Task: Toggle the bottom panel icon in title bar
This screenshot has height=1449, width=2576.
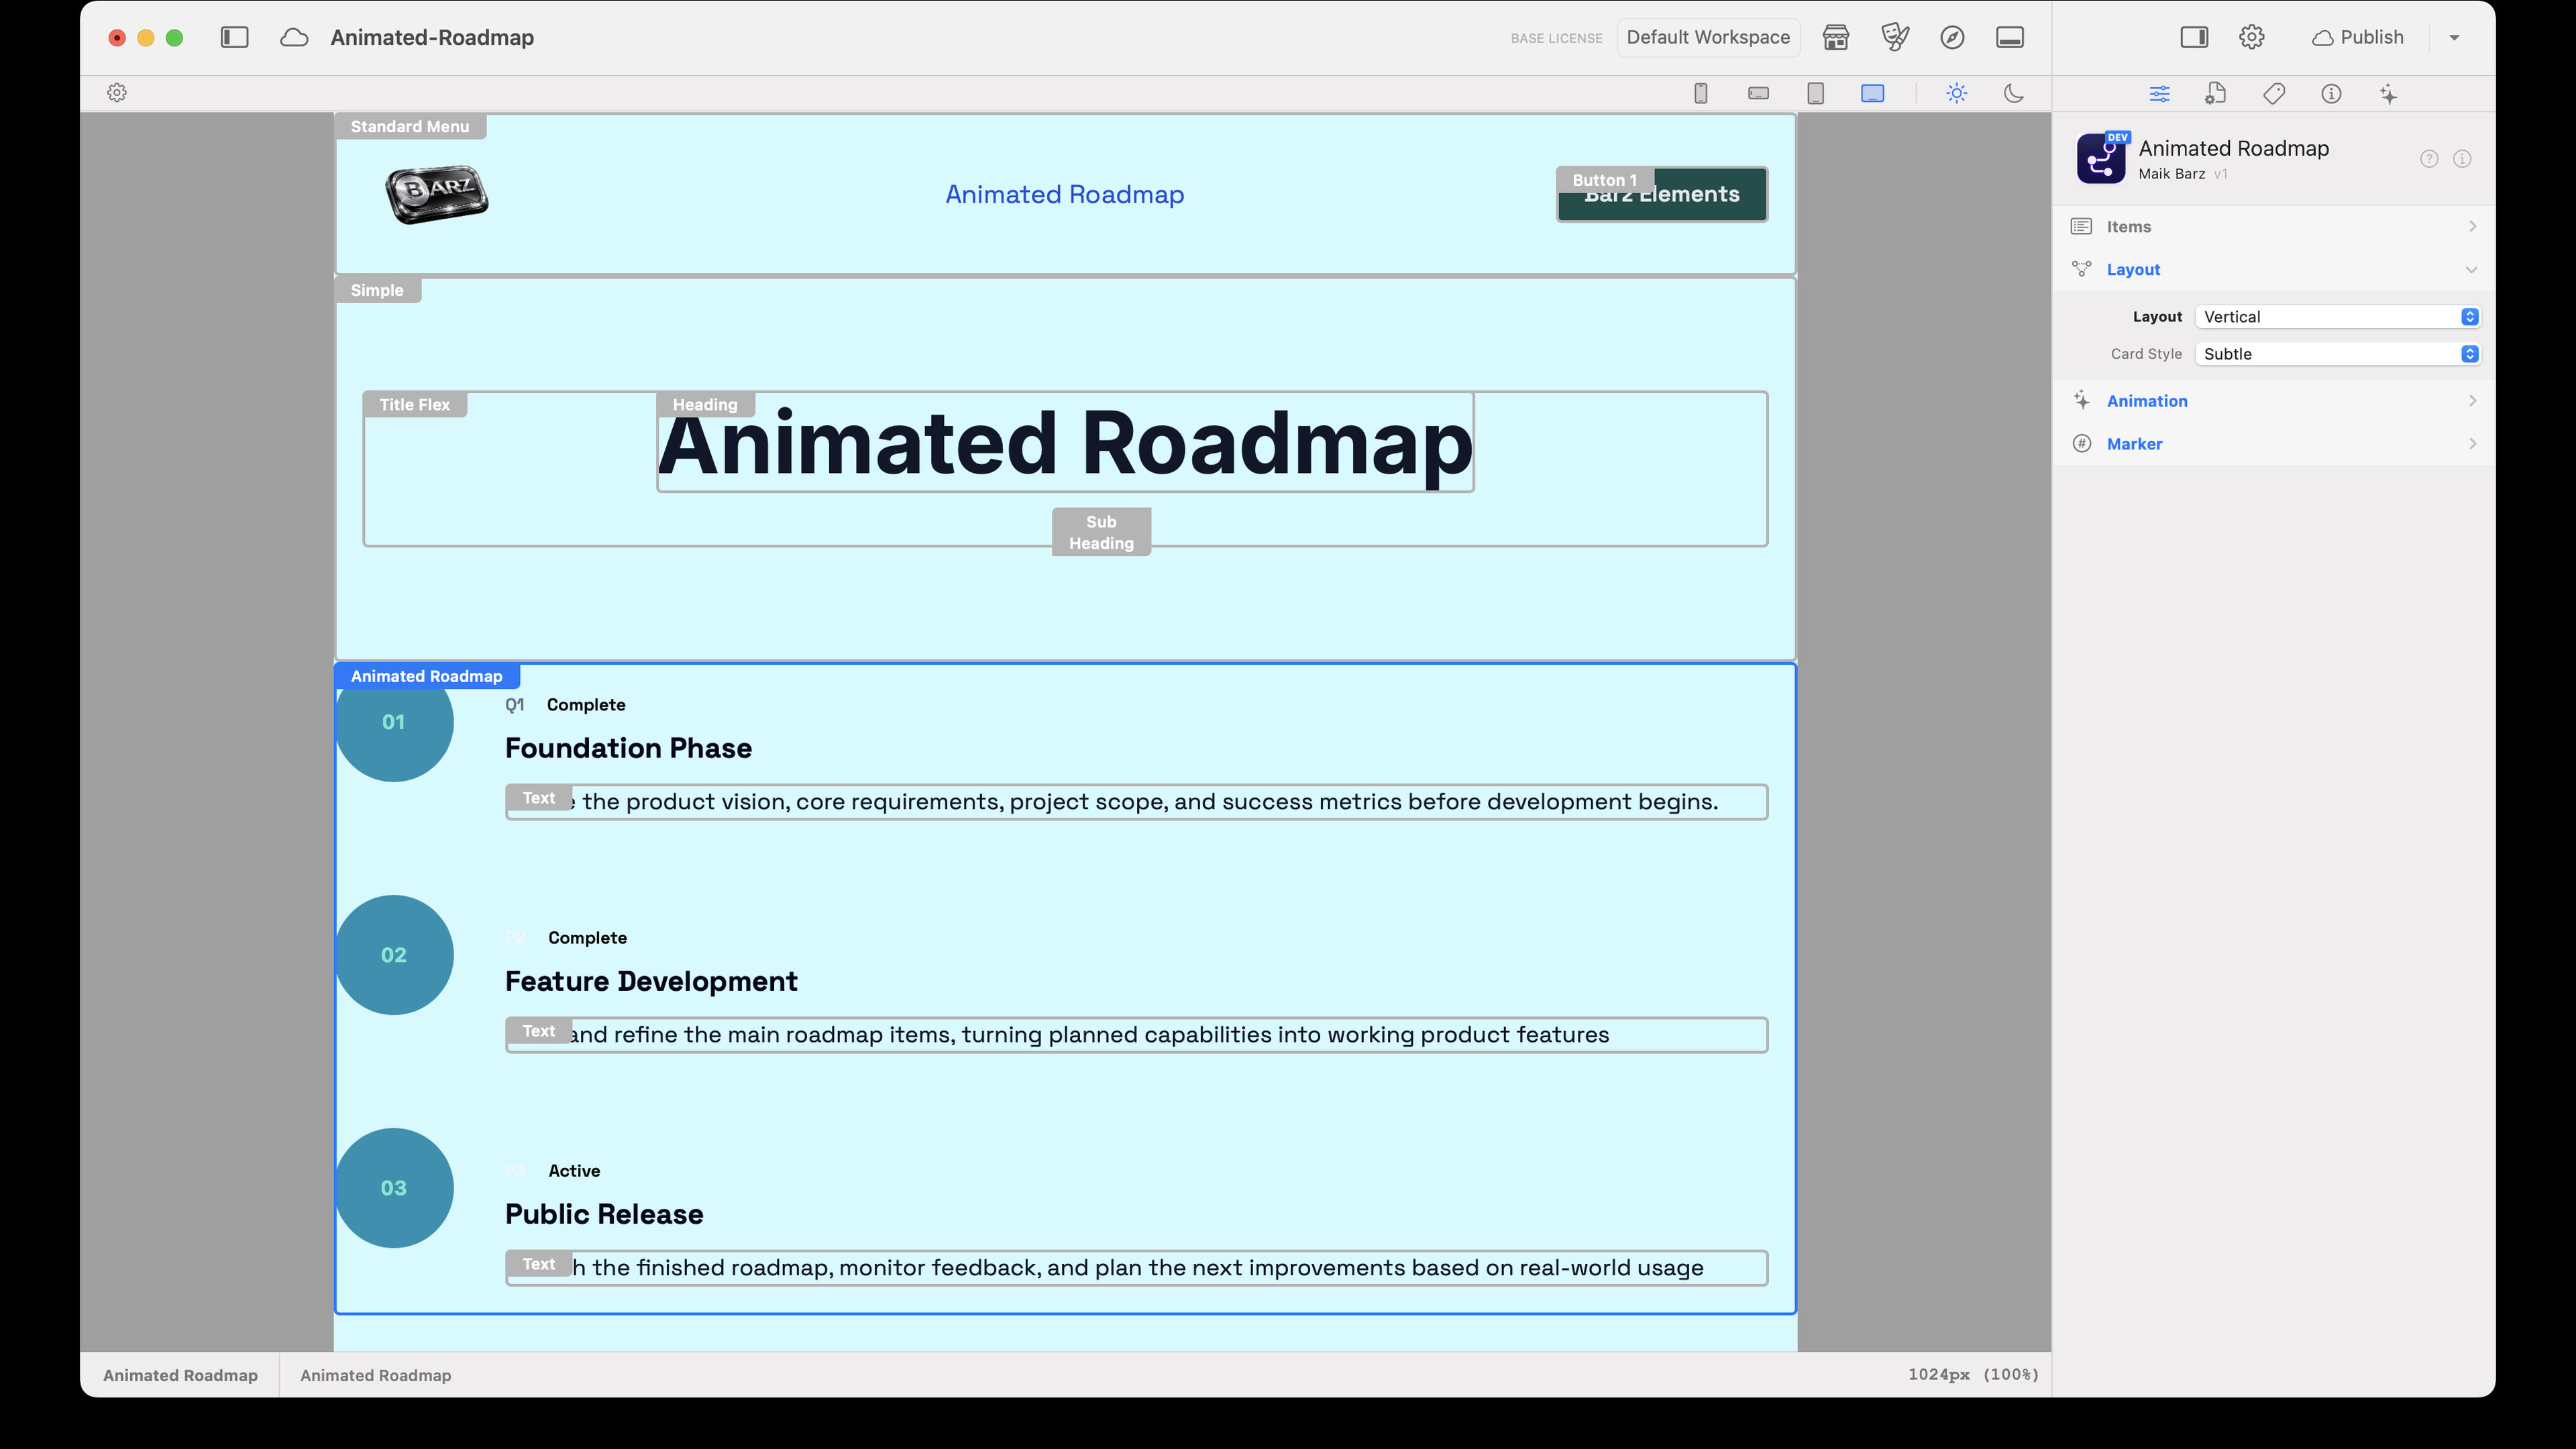Action: click(2010, 37)
